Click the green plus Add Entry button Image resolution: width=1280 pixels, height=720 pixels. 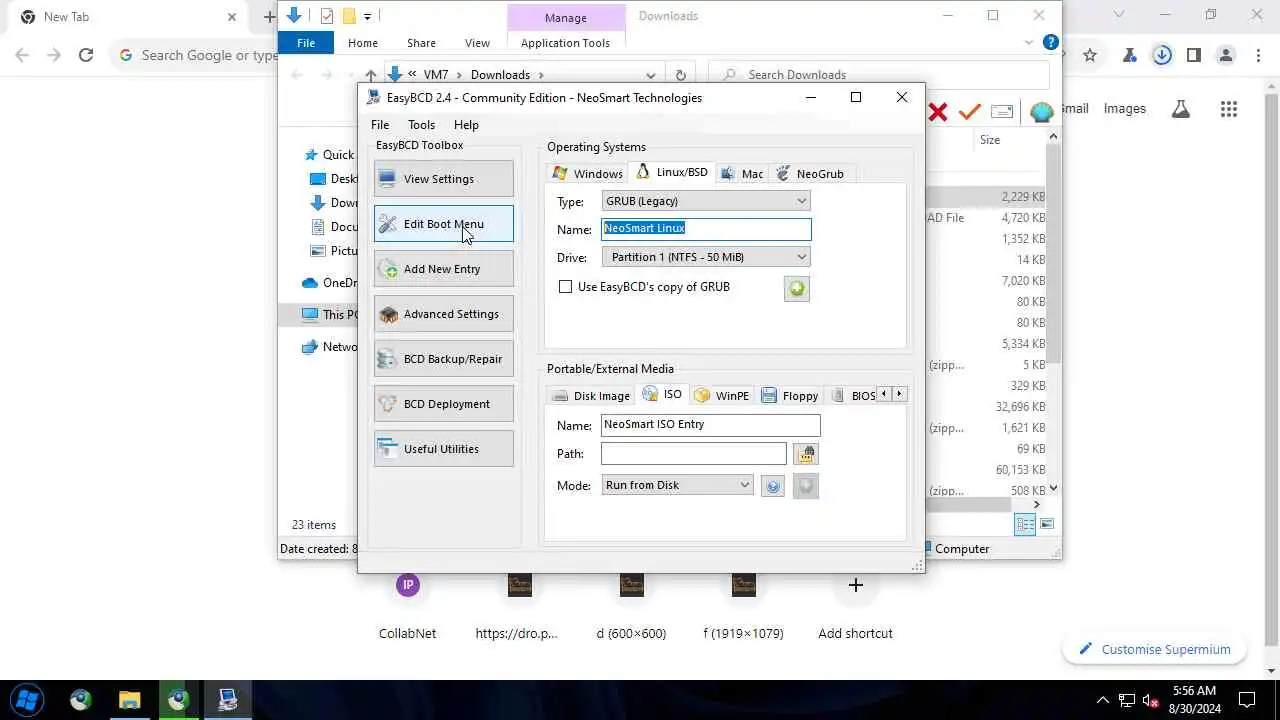tap(797, 289)
